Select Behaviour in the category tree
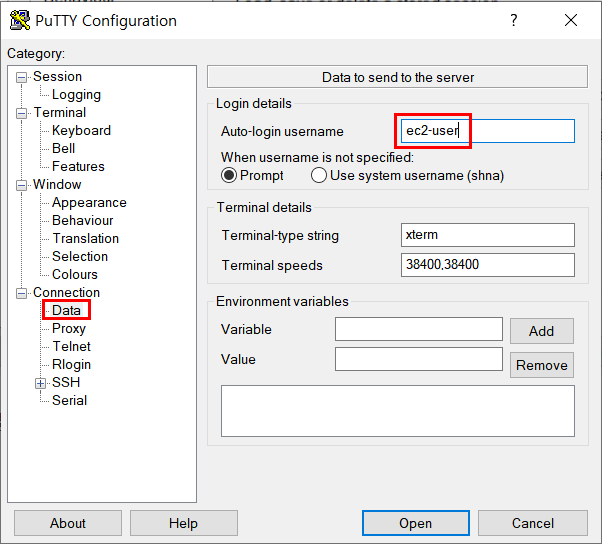602x544 pixels. click(x=83, y=220)
